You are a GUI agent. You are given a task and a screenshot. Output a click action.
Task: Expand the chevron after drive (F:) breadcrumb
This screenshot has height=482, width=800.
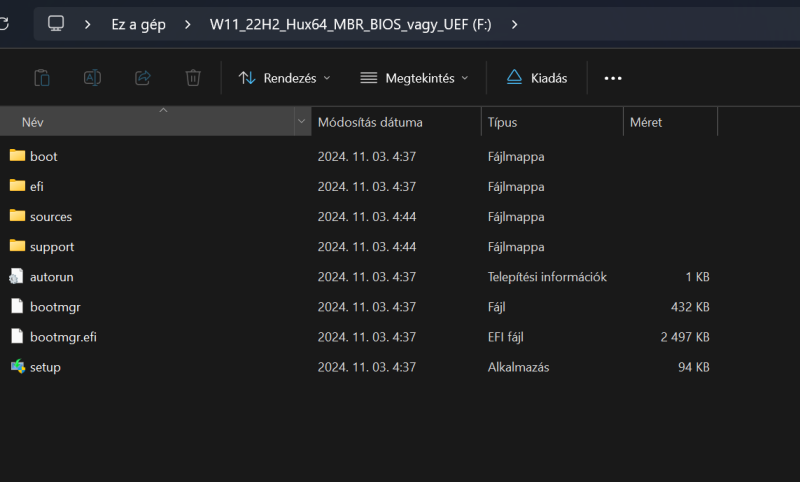point(514,24)
